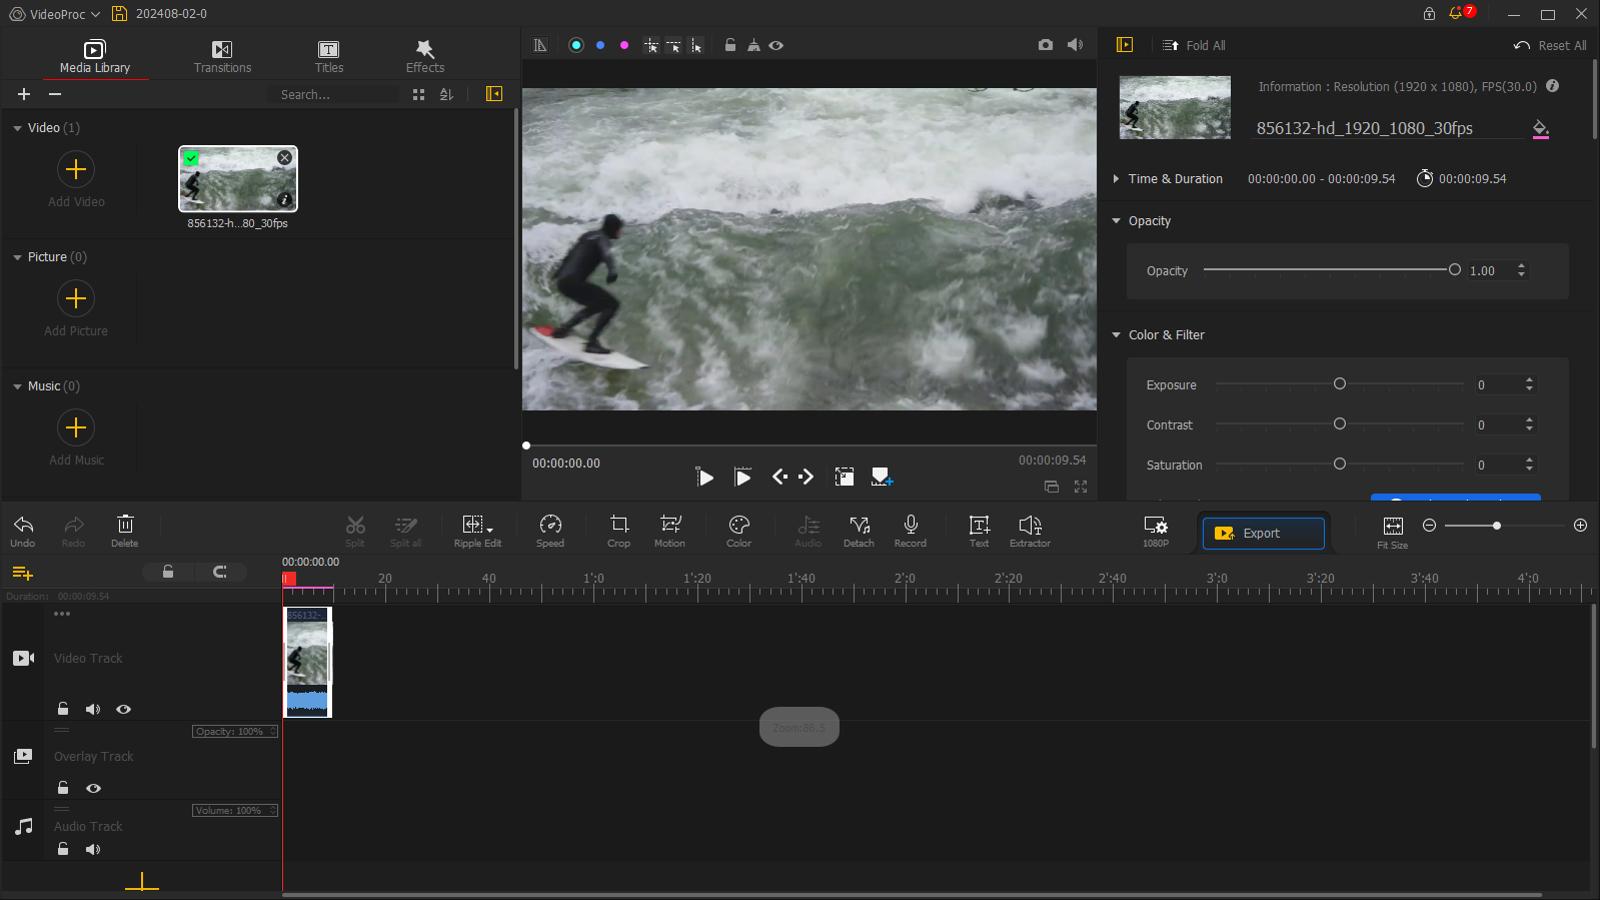Switch to the Transitions tab
1600x900 pixels.
(x=221, y=55)
